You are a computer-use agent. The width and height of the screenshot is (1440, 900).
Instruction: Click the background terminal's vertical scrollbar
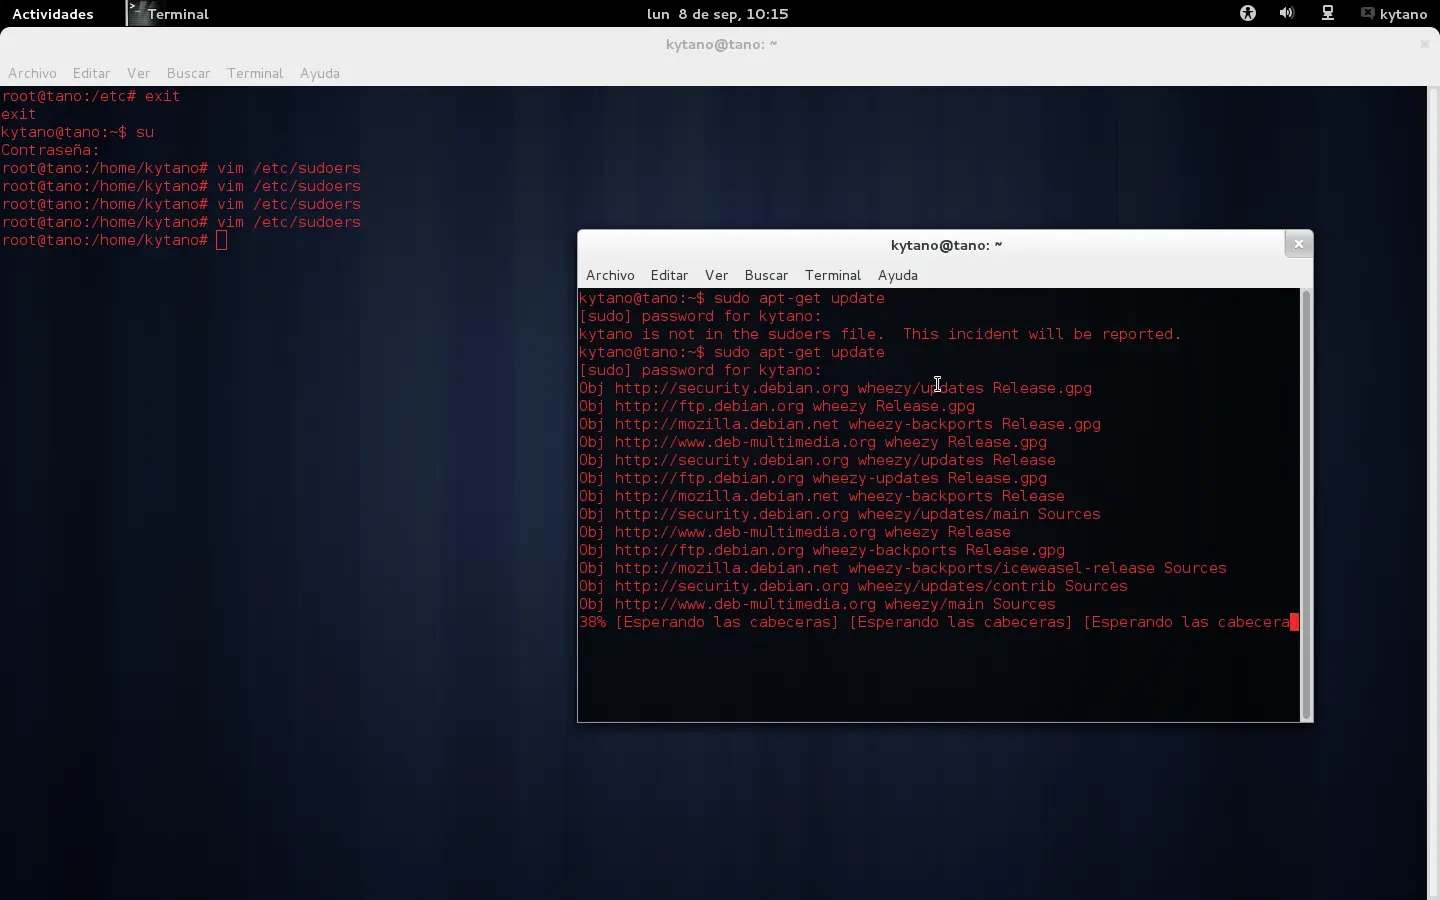pos(1433,493)
